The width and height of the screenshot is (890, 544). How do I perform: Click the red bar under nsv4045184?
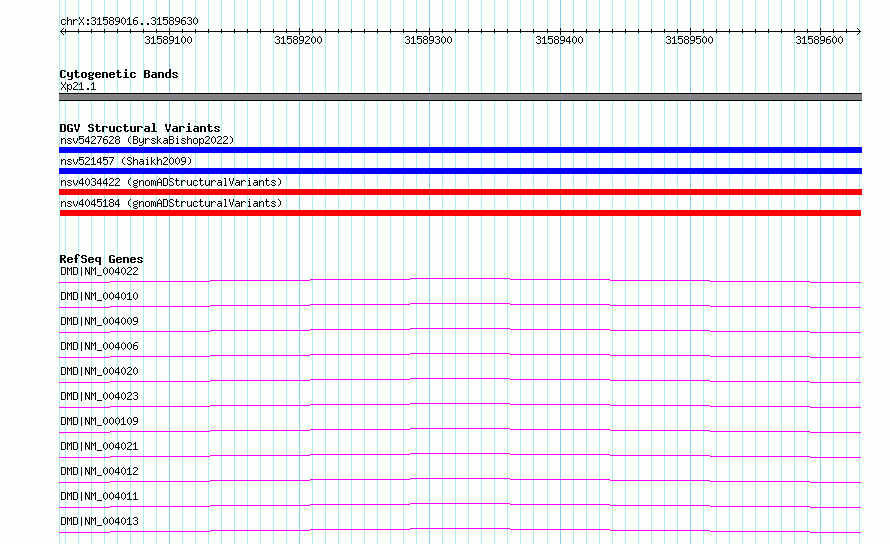(460, 213)
